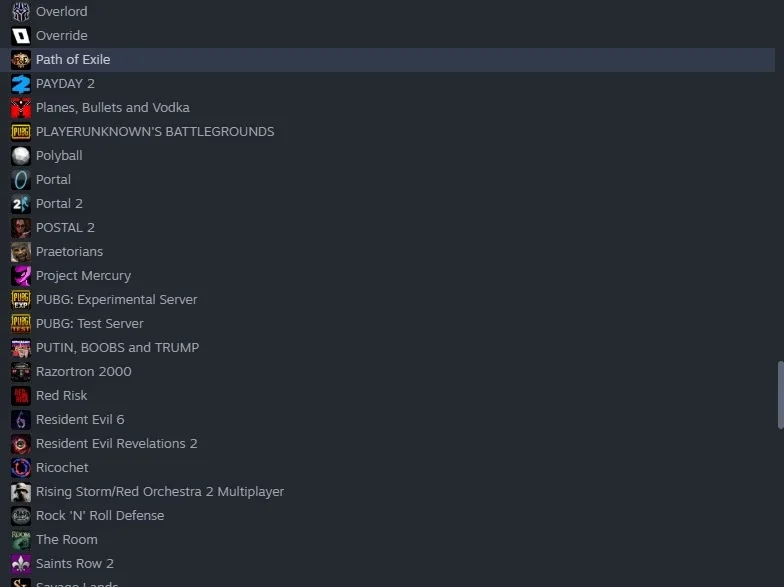Select Planes, Bullets and Vodka entry
Screen dimensions: 784x587
click(x=388, y=108)
